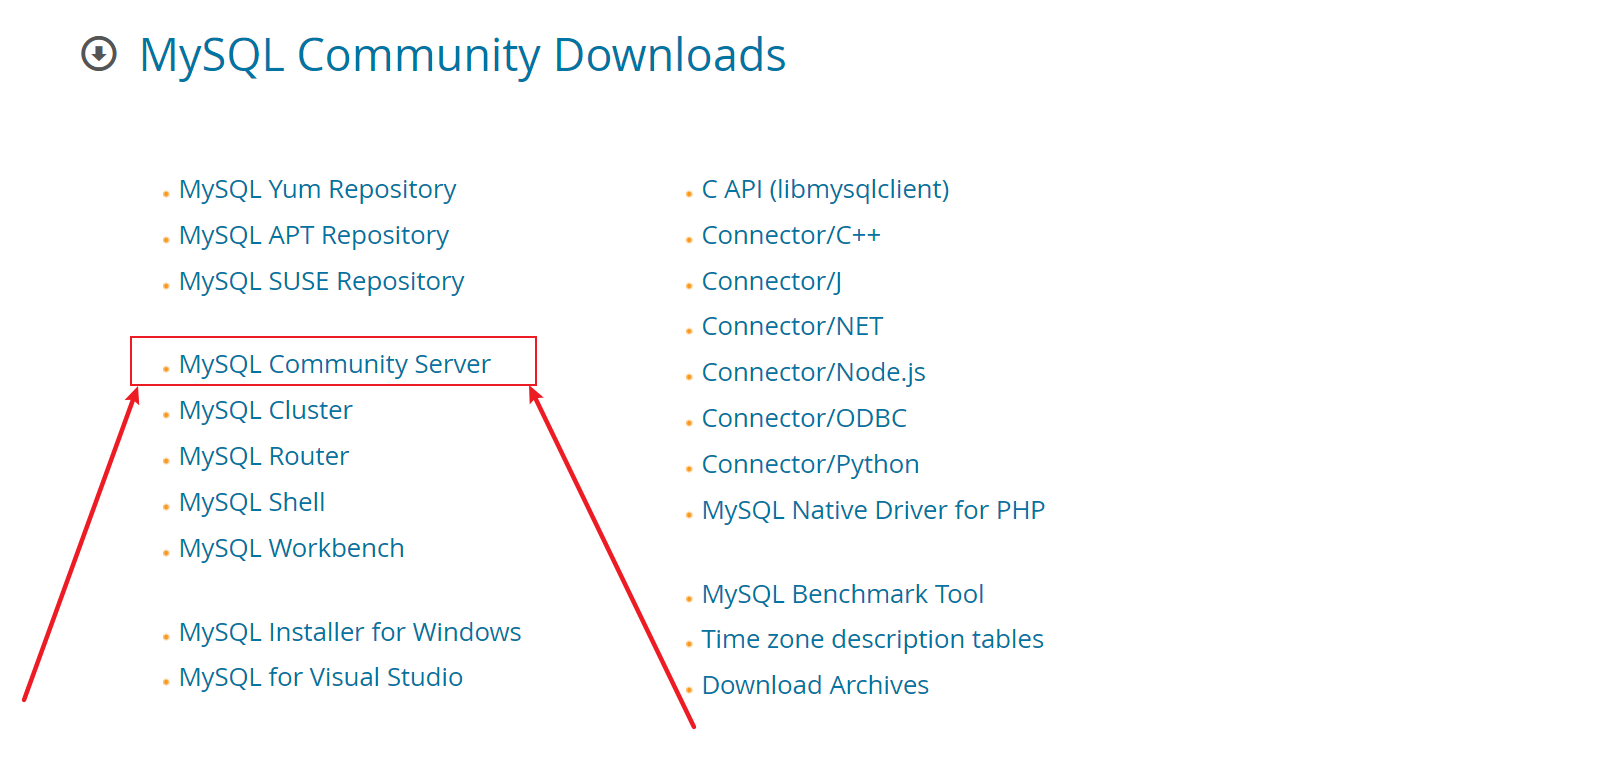Choose Connector/NET link

click(x=792, y=326)
